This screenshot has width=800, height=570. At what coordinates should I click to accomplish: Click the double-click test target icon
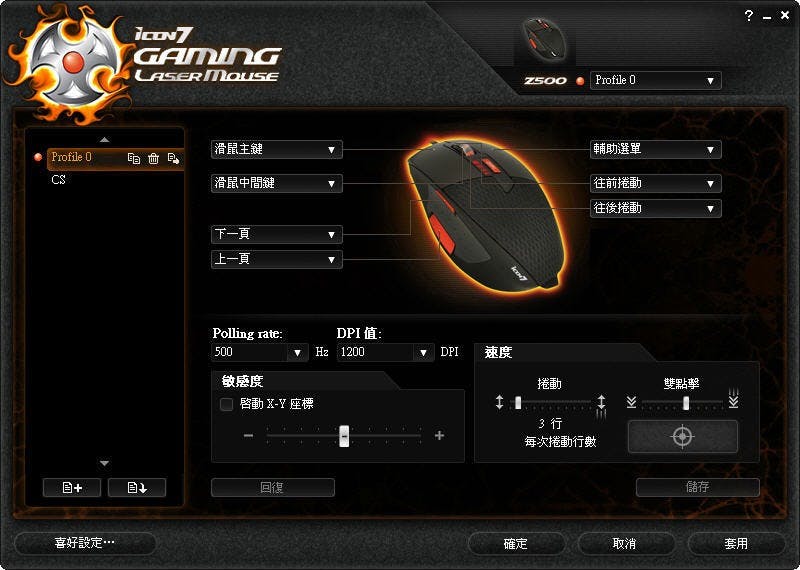(683, 437)
